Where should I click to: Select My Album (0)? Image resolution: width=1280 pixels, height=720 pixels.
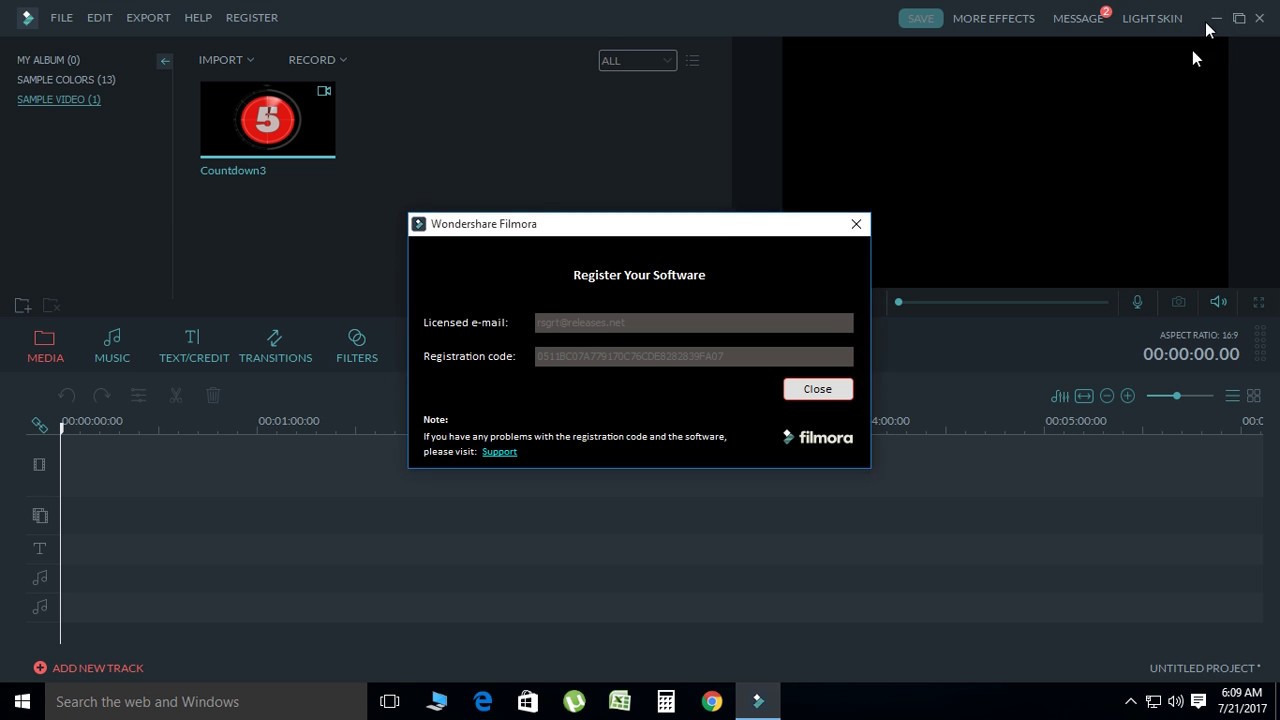point(48,60)
